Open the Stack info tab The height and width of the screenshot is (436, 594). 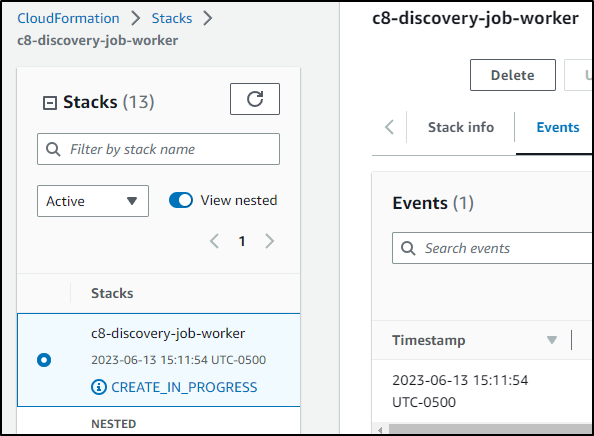click(x=461, y=127)
